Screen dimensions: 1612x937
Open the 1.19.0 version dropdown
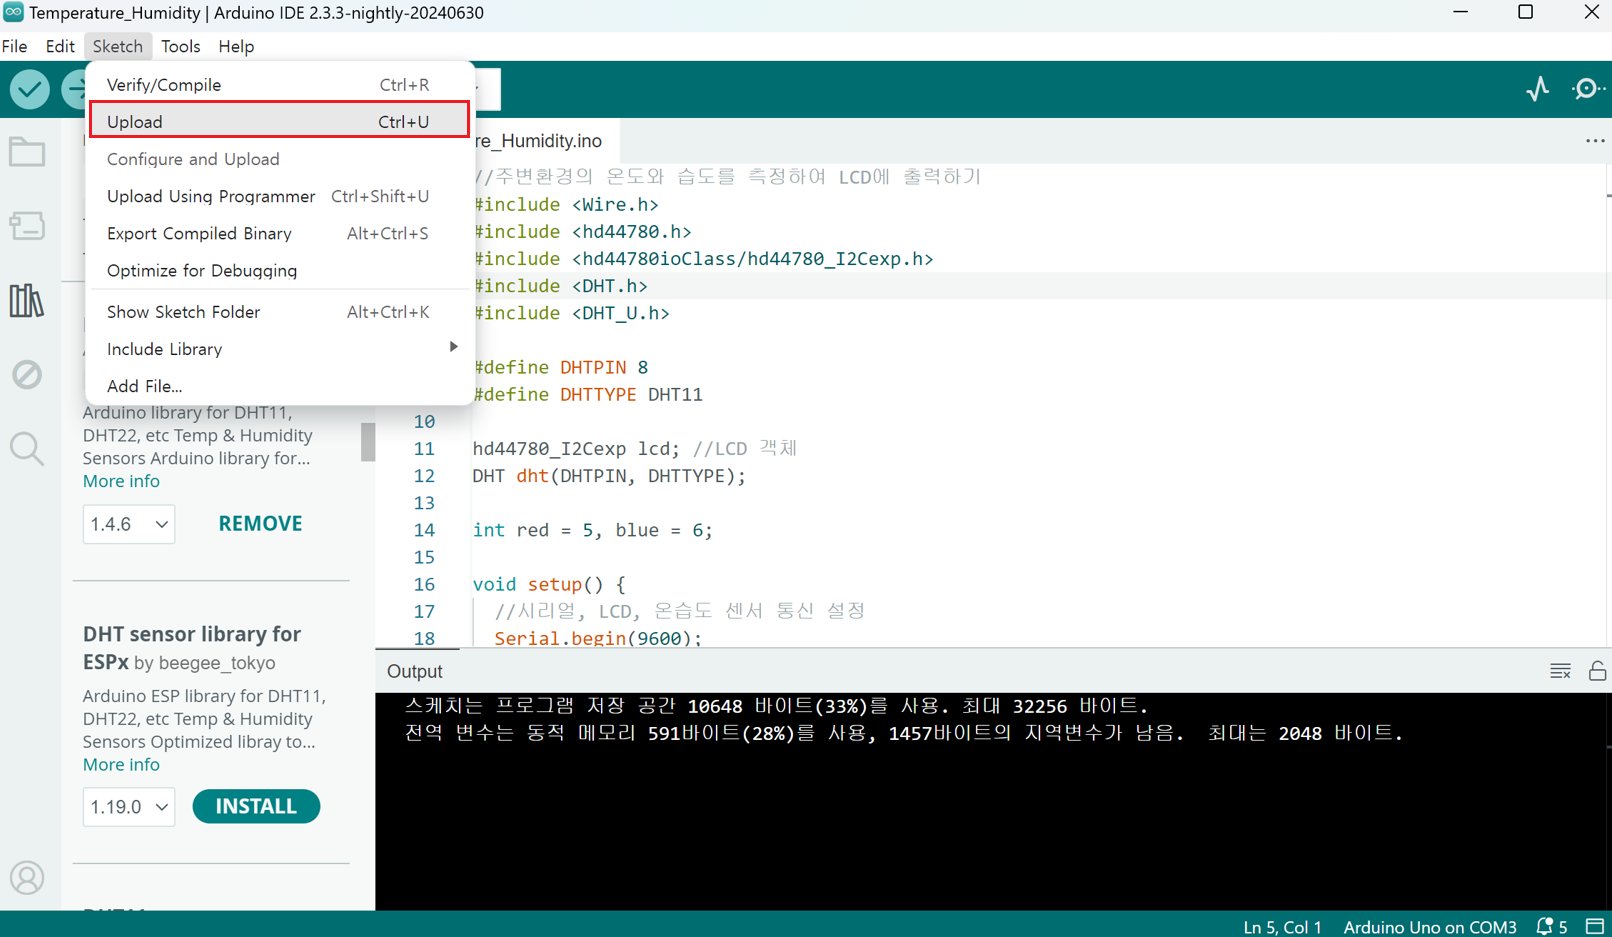pyautogui.click(x=129, y=807)
